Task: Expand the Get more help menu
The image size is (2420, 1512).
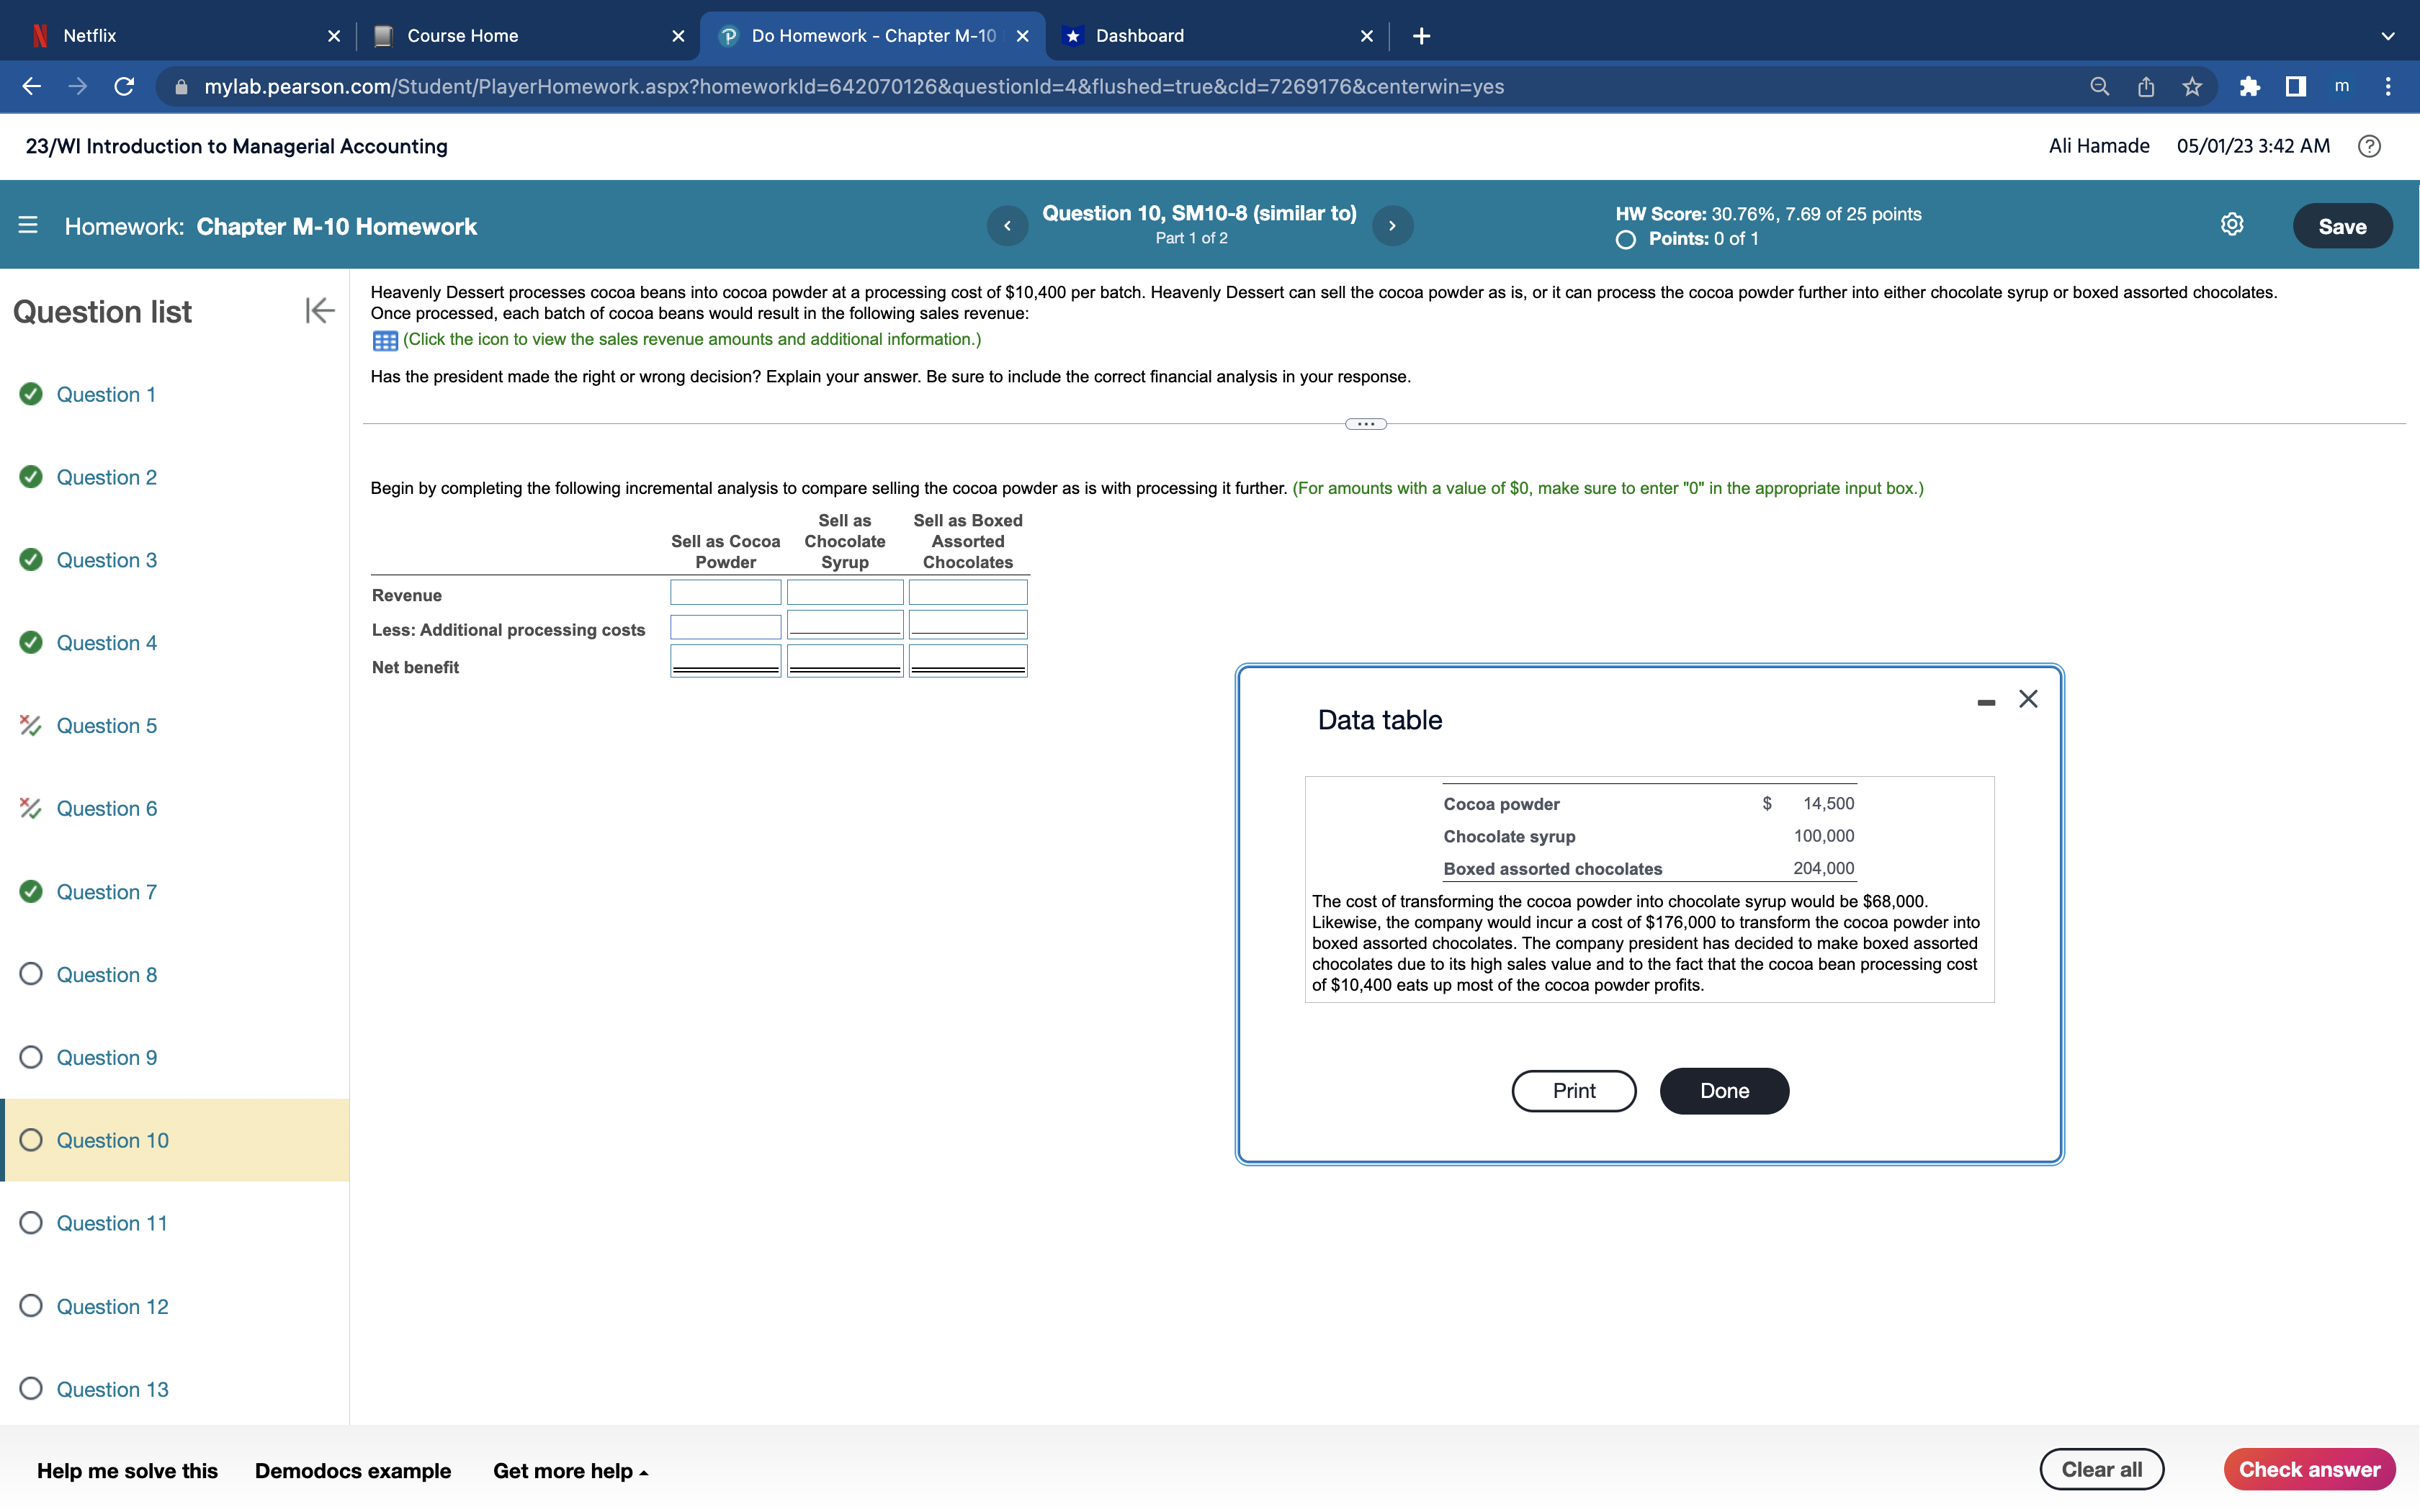Action: tap(570, 1470)
